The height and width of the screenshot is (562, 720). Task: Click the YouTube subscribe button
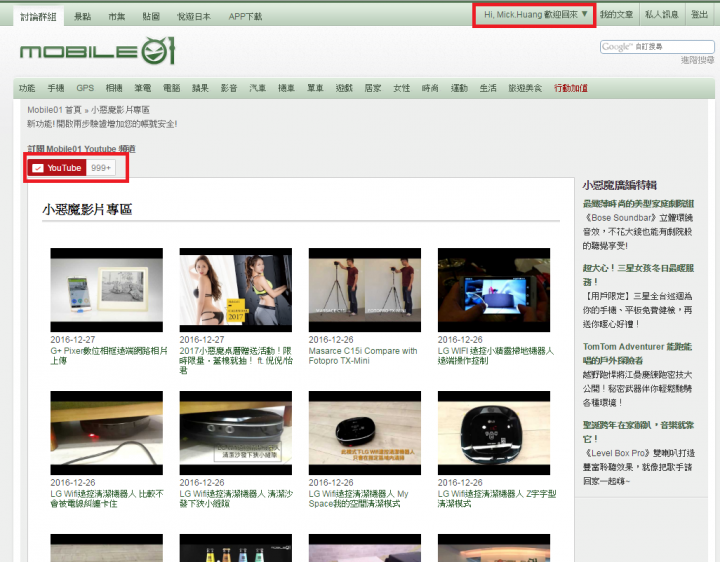tap(57, 168)
